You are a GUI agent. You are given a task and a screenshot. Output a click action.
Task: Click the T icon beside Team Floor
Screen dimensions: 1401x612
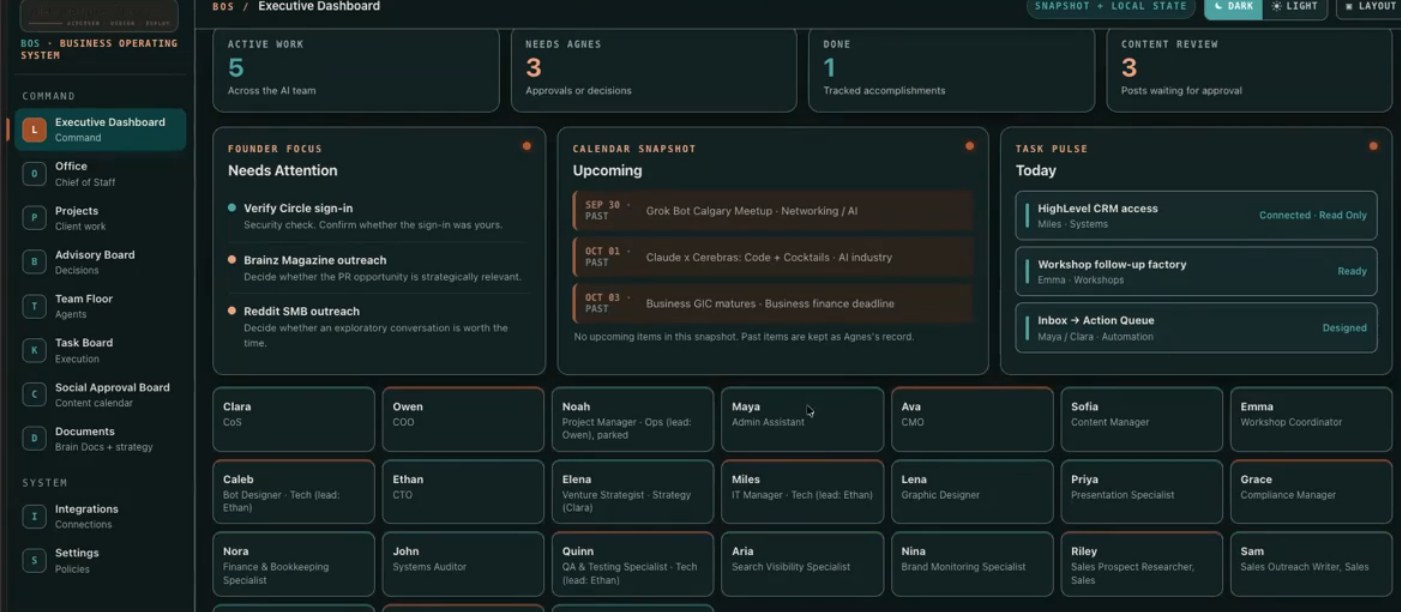pos(35,306)
